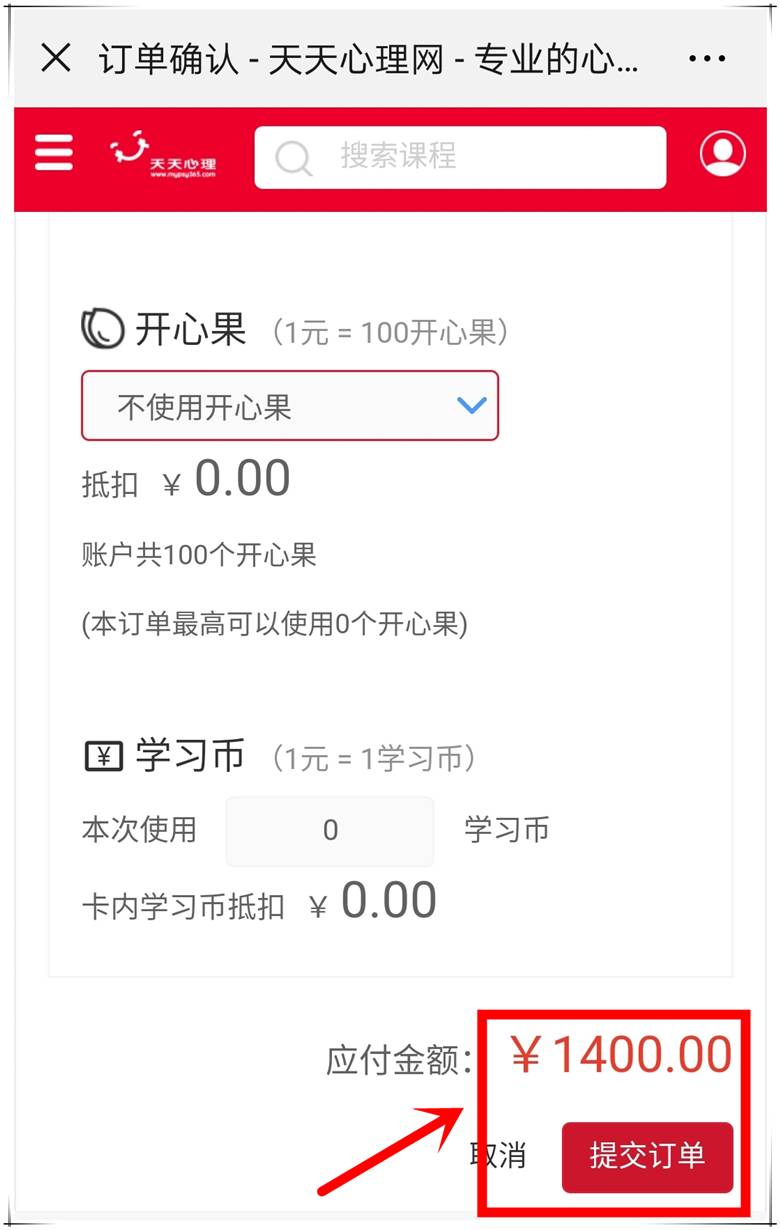Click the 学习币 yen card icon
Screen dimensions: 780x1230
[x=102, y=757]
